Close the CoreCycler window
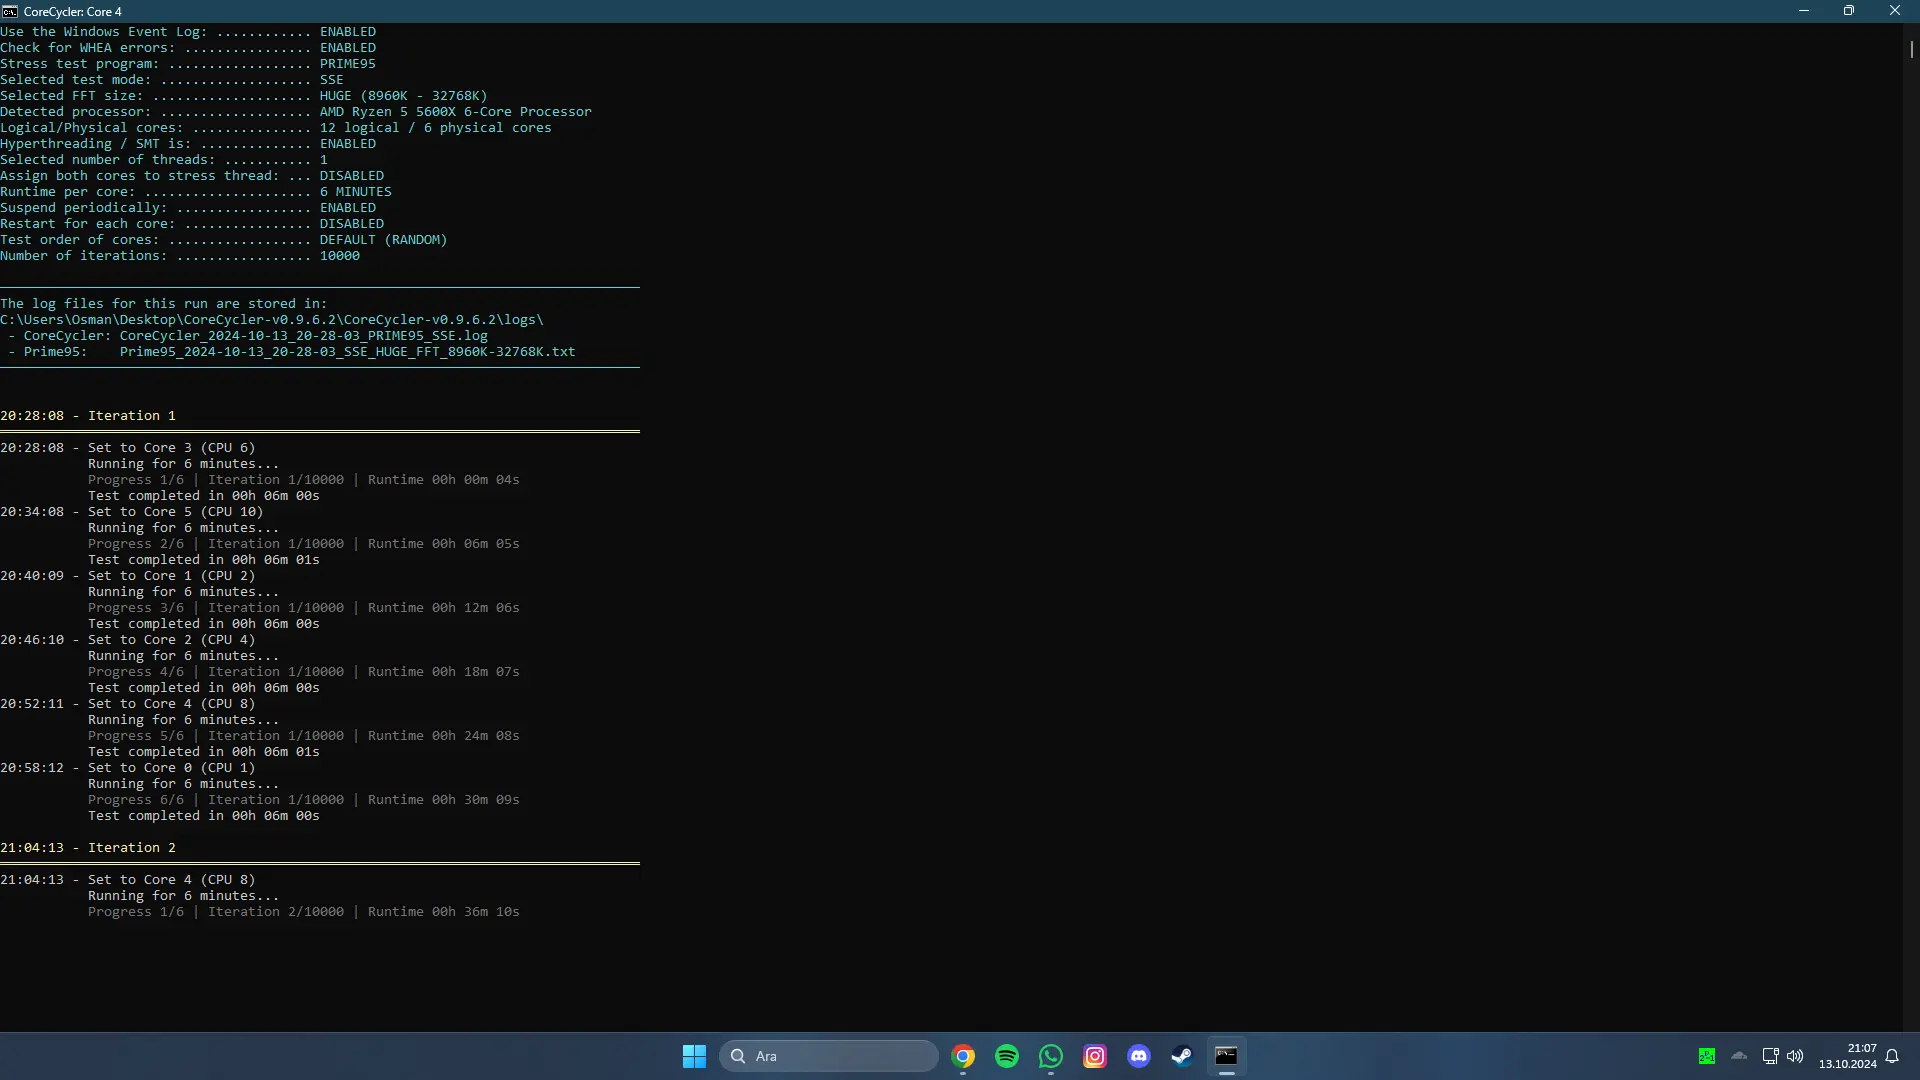The height and width of the screenshot is (1080, 1920). tap(1895, 11)
